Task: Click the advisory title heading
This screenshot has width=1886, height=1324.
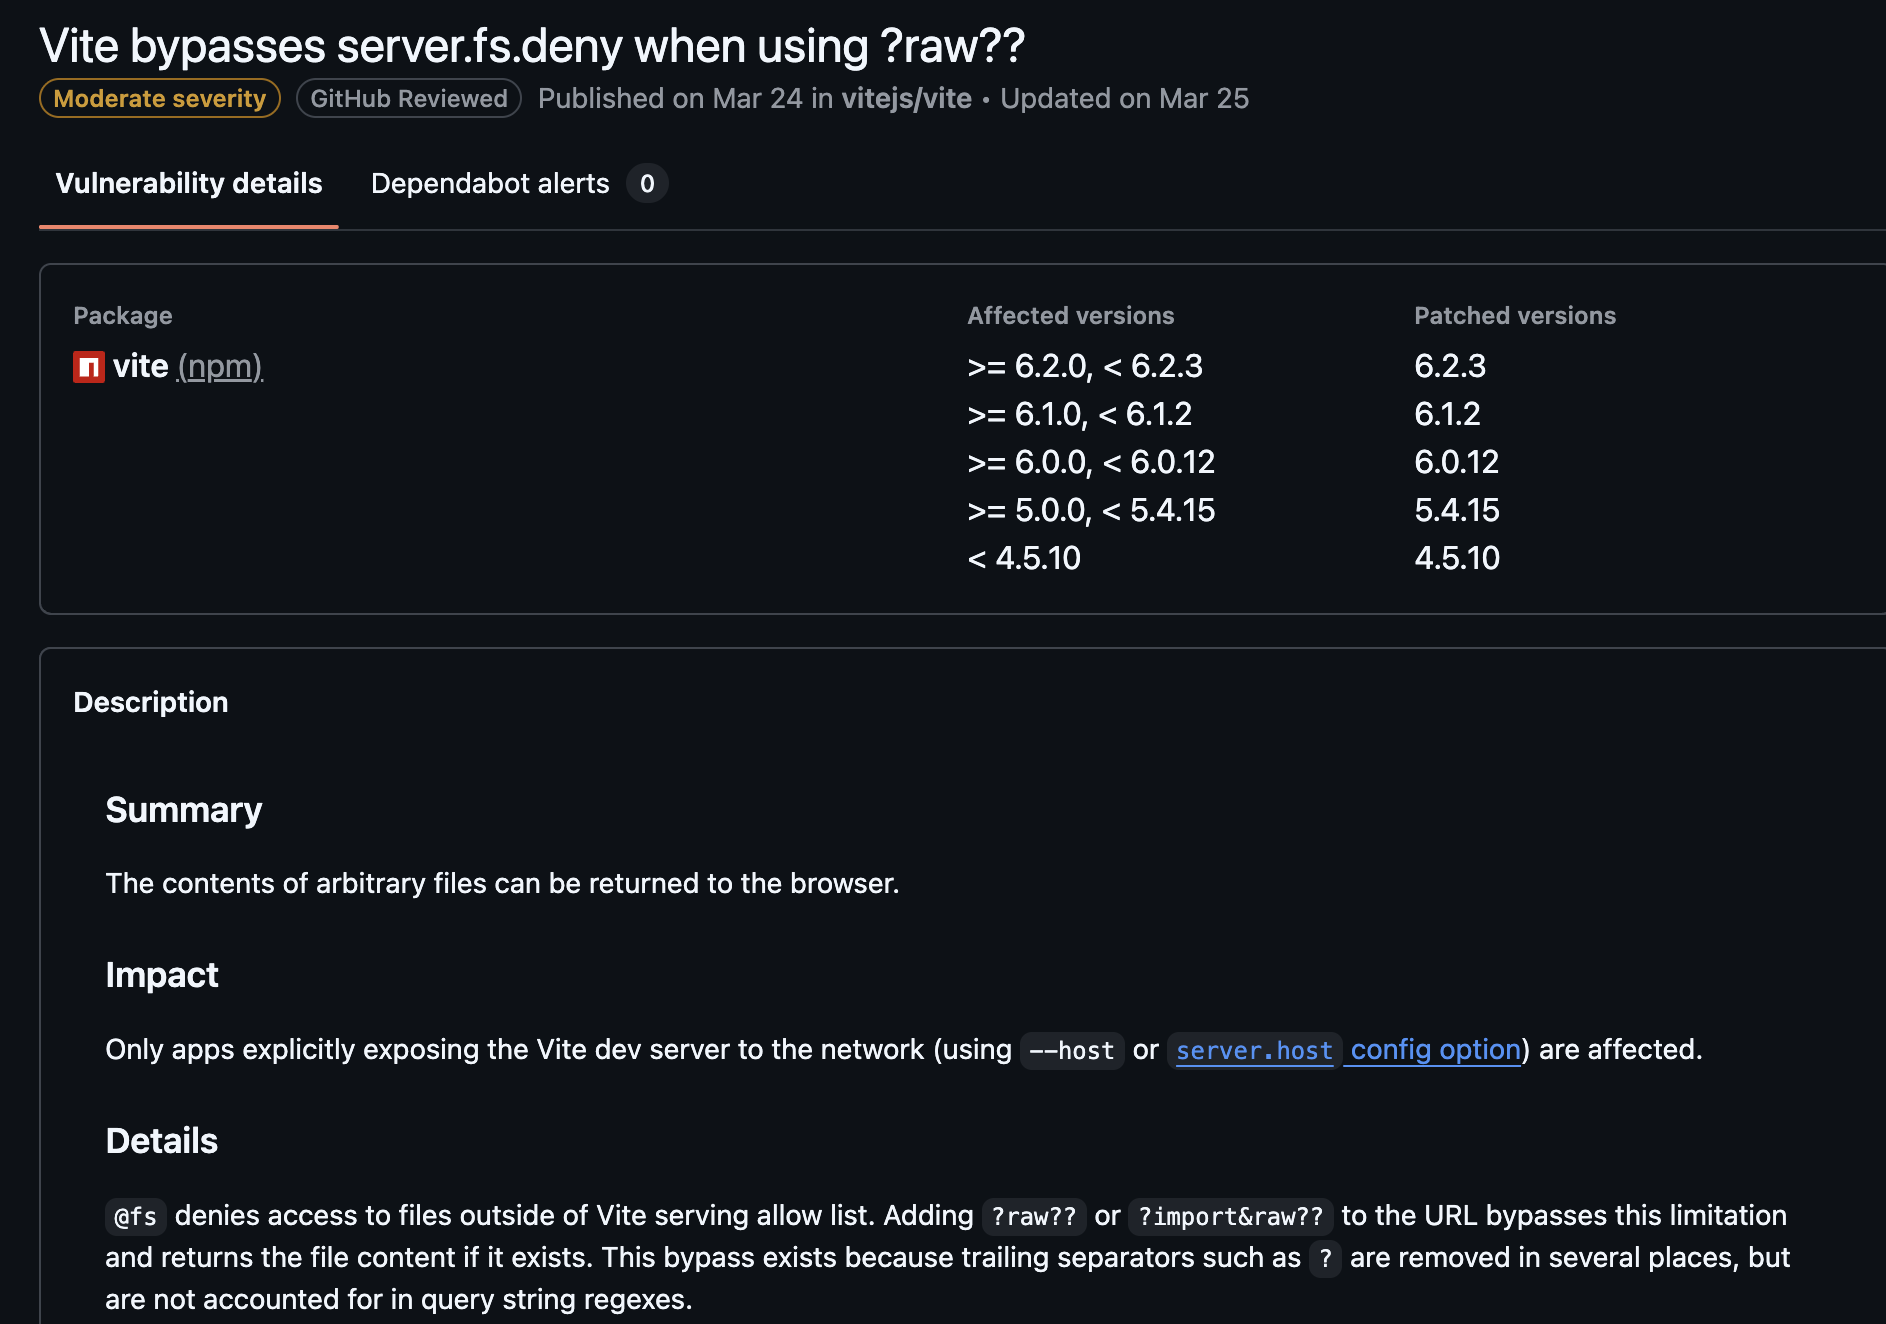Action: click(531, 46)
